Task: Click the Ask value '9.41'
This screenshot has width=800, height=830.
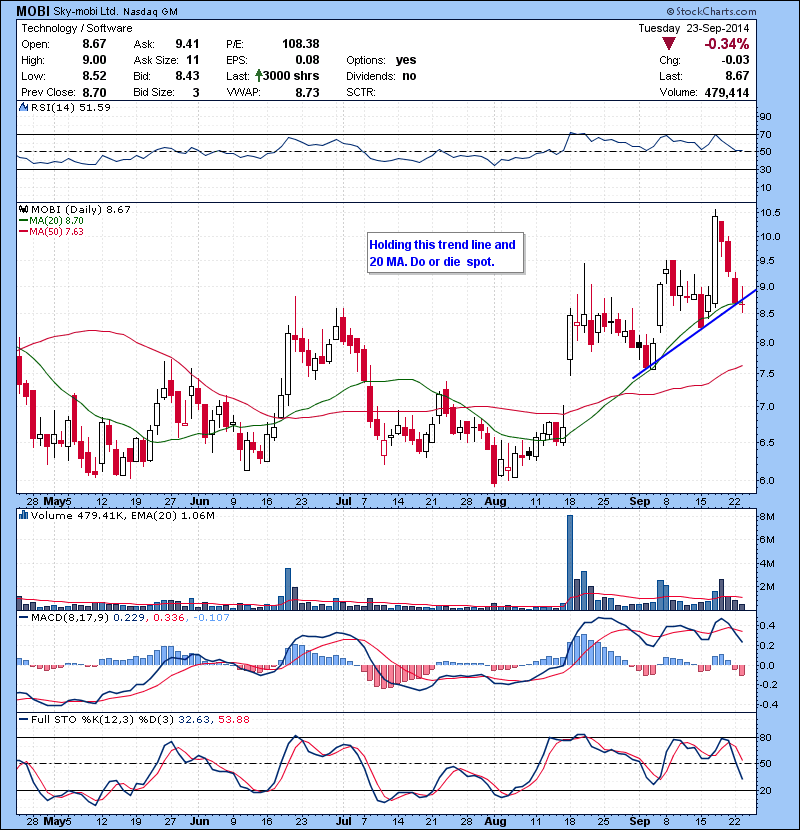Action: (x=187, y=44)
